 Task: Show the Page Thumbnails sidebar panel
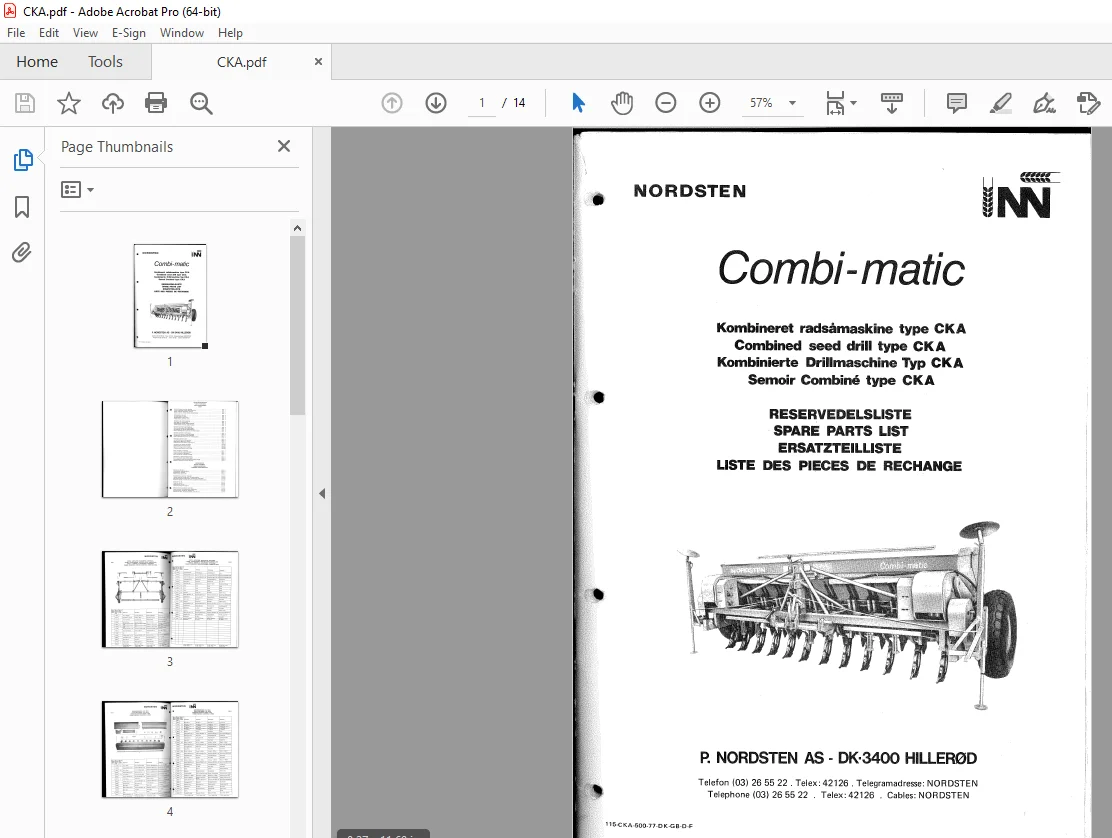click(23, 160)
